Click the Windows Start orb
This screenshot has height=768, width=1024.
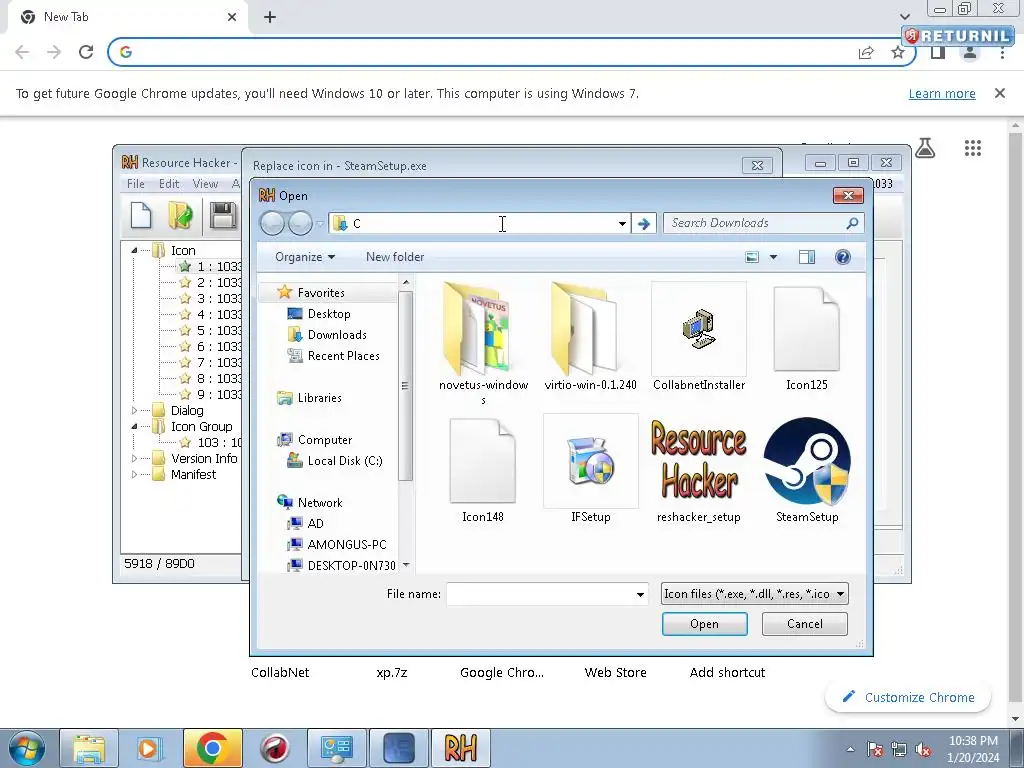pyautogui.click(x=26, y=748)
